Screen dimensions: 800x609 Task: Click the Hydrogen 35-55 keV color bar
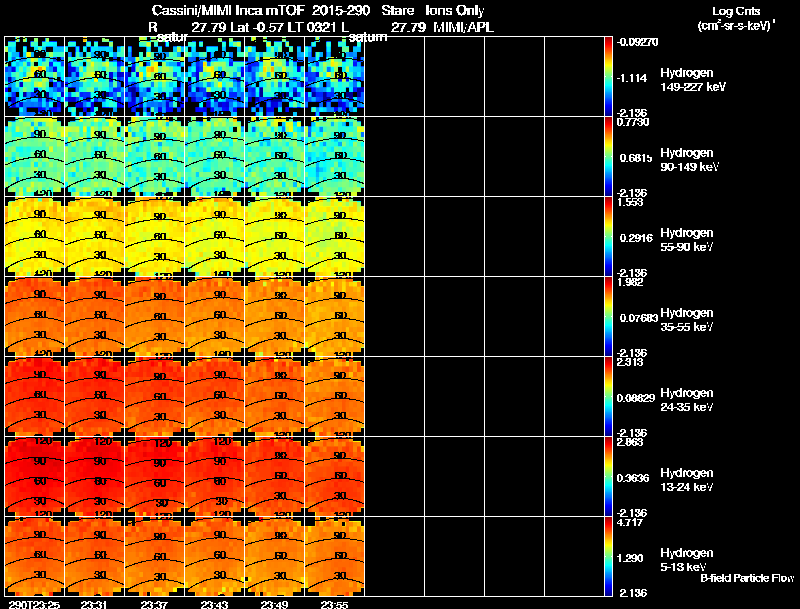608,317
